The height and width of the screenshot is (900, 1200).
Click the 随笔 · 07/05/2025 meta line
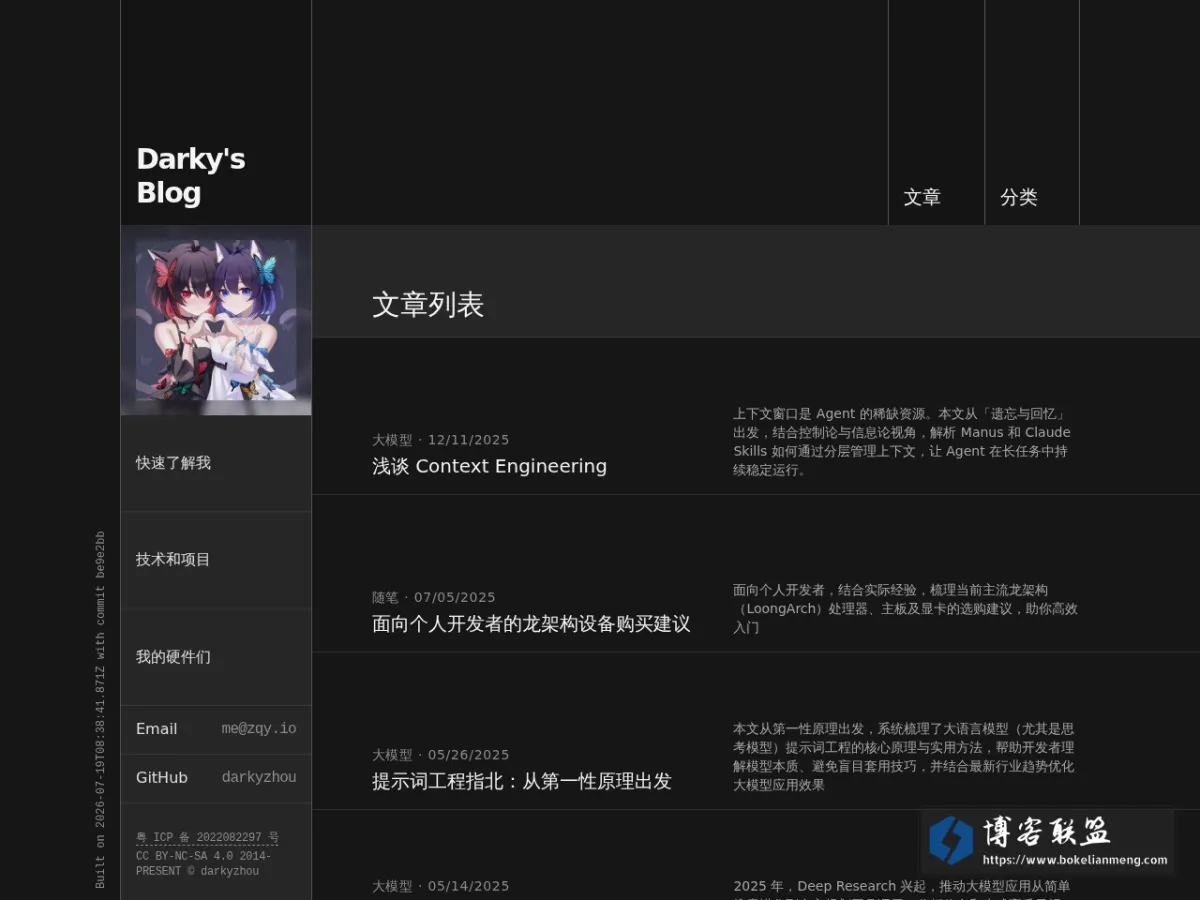point(434,598)
